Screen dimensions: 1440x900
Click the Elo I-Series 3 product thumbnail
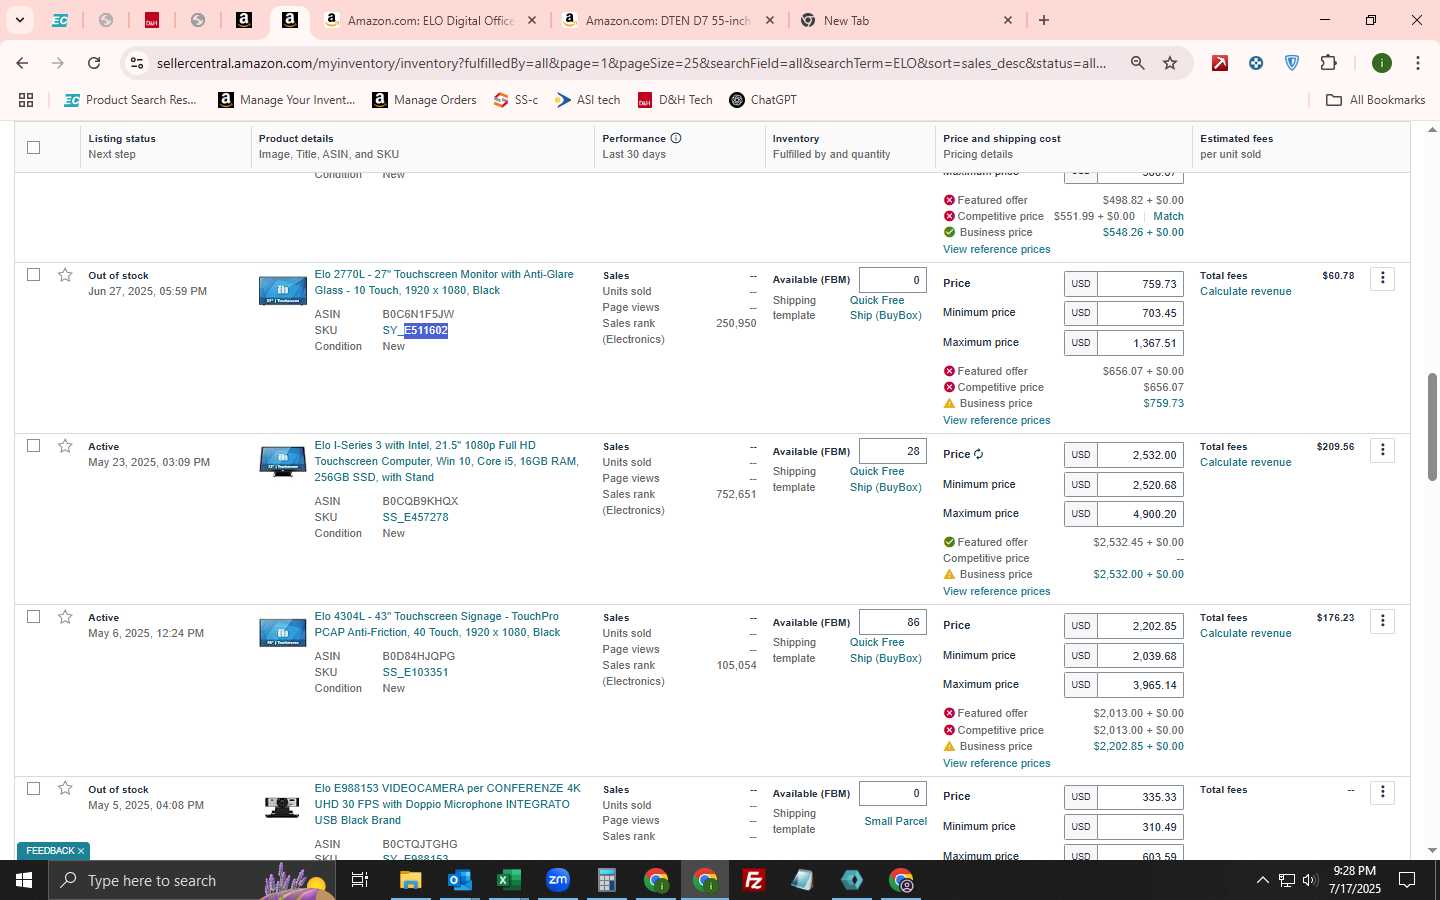283,462
